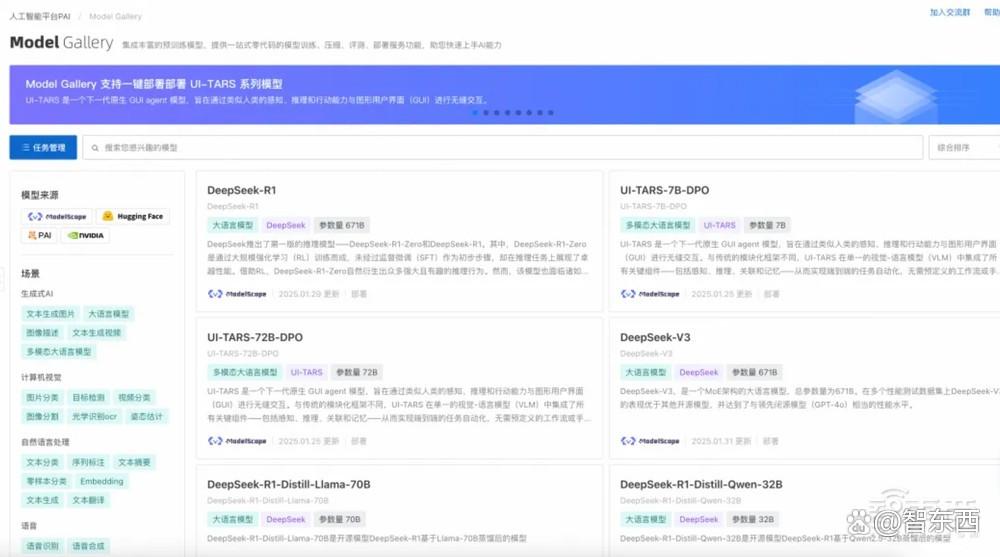Screen dimensions: 1000x557
Task: Filter by 视频分类 vision tag
Action: click(134, 397)
